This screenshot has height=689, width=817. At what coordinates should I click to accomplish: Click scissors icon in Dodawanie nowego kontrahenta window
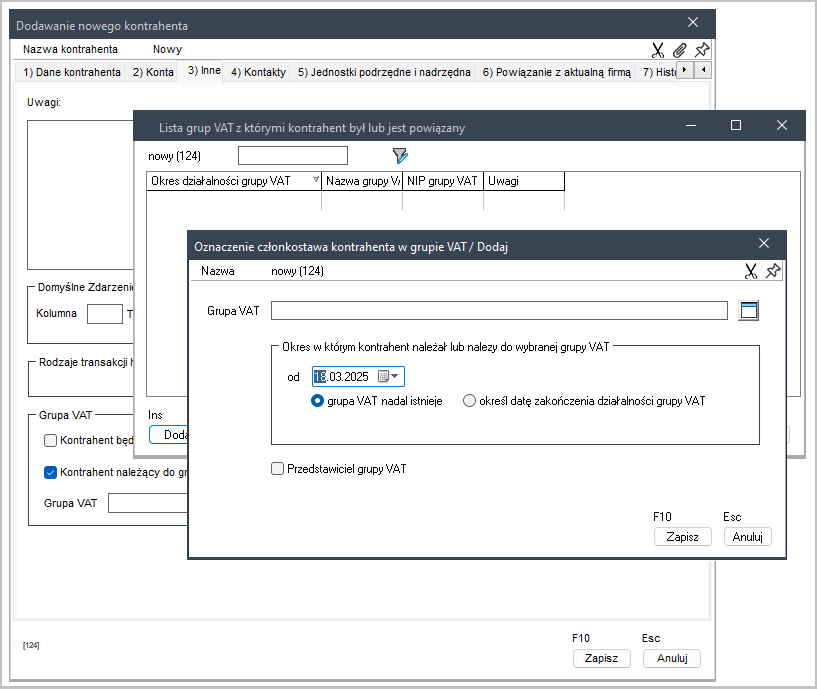[658, 50]
